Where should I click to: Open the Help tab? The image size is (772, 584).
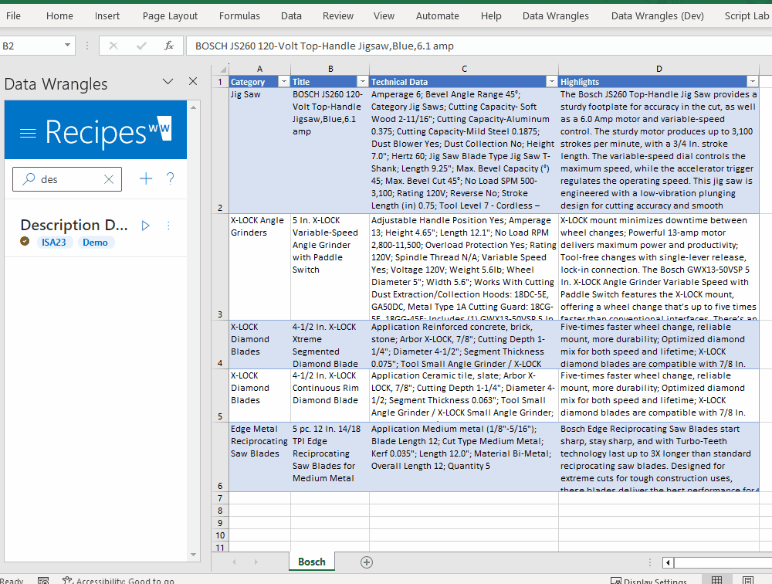491,16
